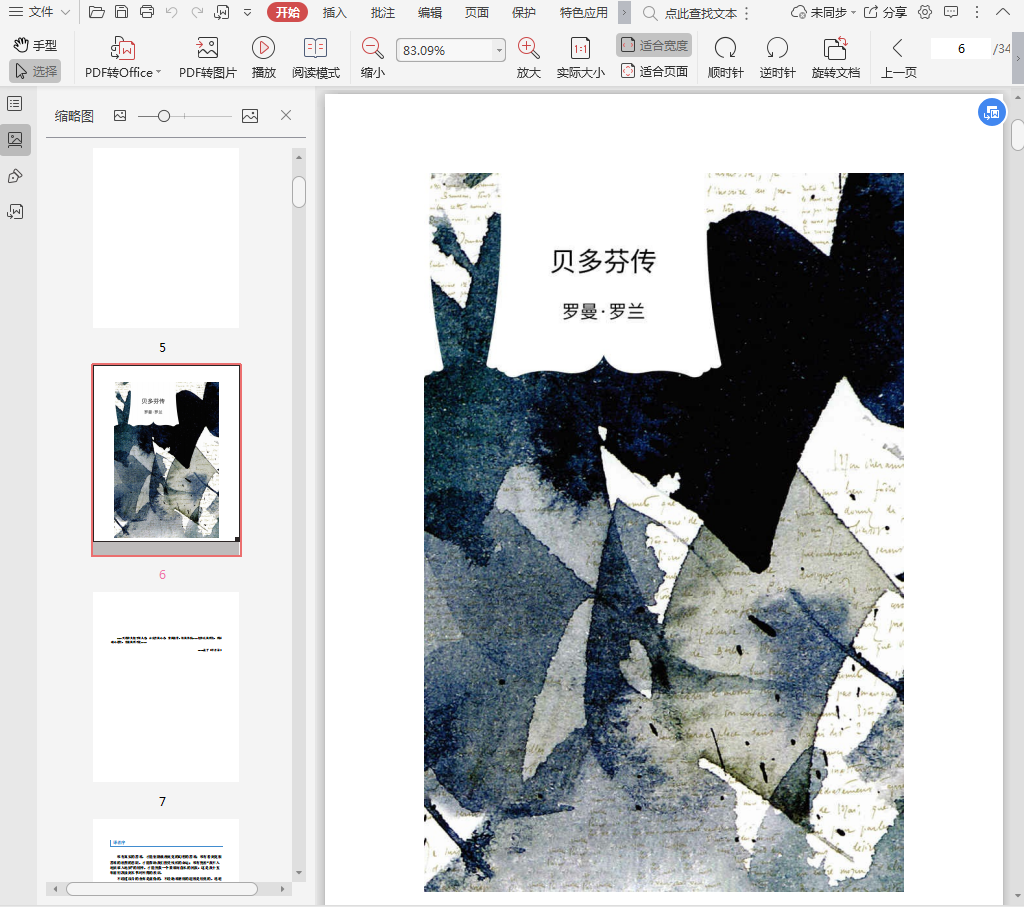
Task: Click the export-to-Word icon in quick toolbar
Action: (x=222, y=12)
